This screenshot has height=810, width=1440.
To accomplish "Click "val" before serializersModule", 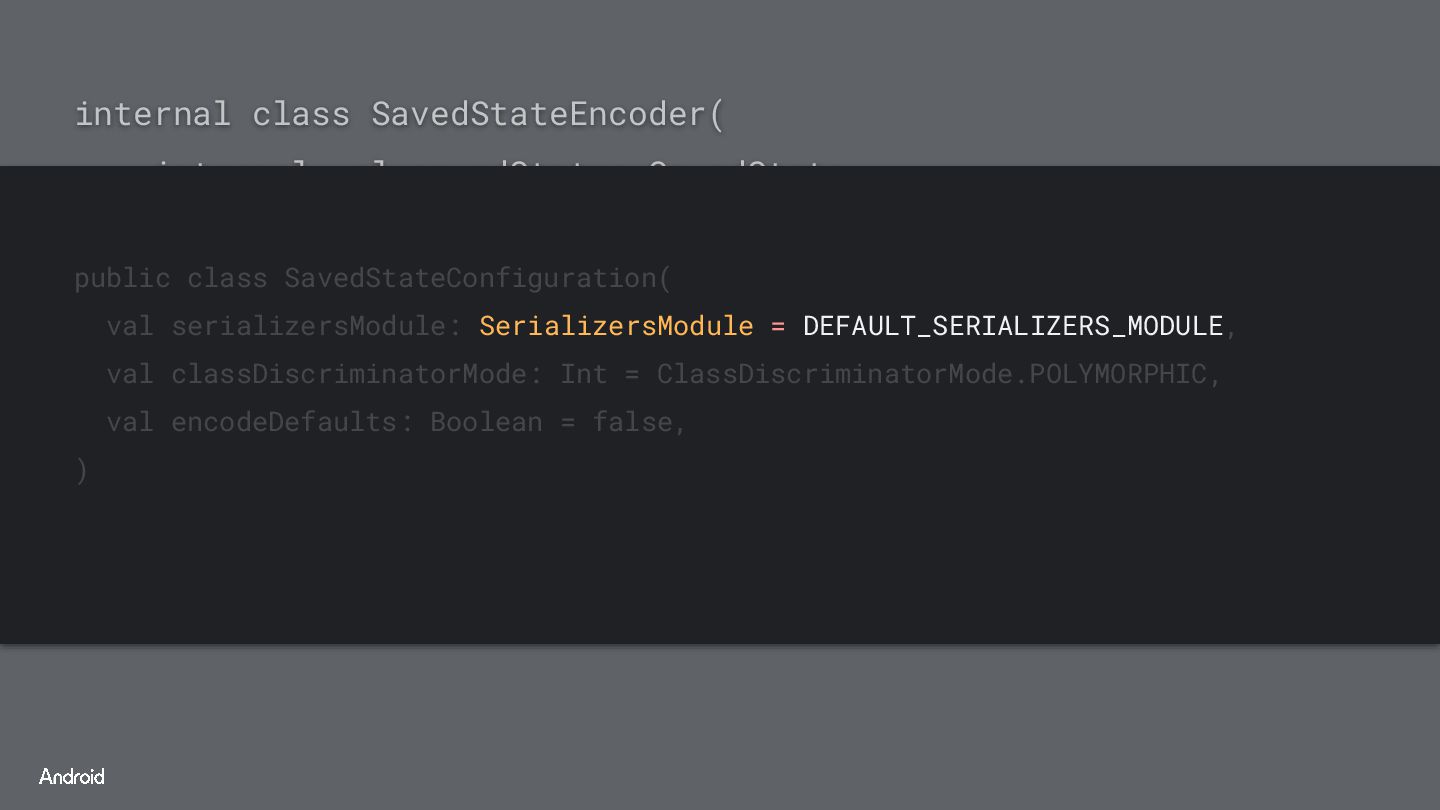I will pyautogui.click(x=130, y=326).
